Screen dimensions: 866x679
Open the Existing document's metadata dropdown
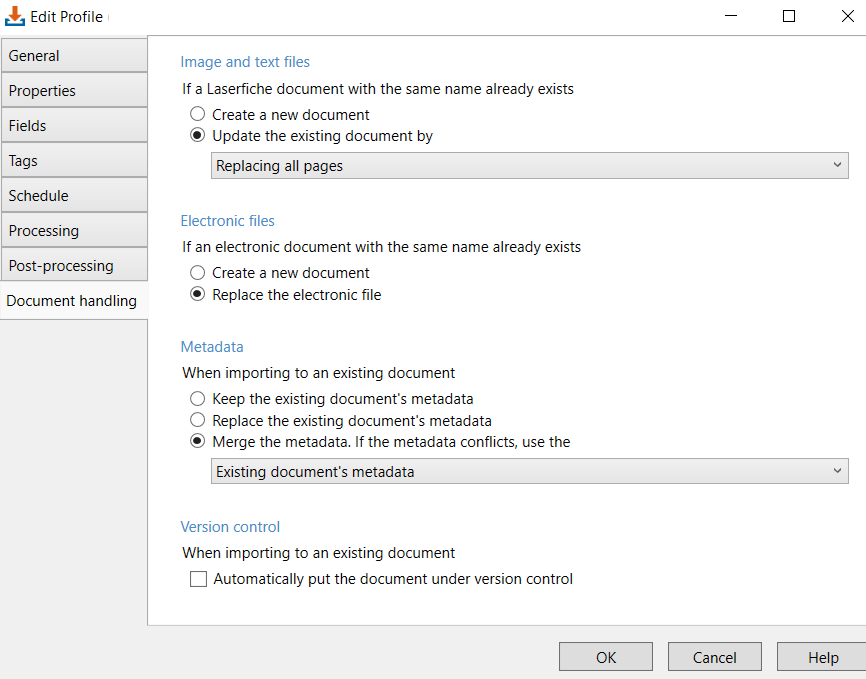[529, 472]
